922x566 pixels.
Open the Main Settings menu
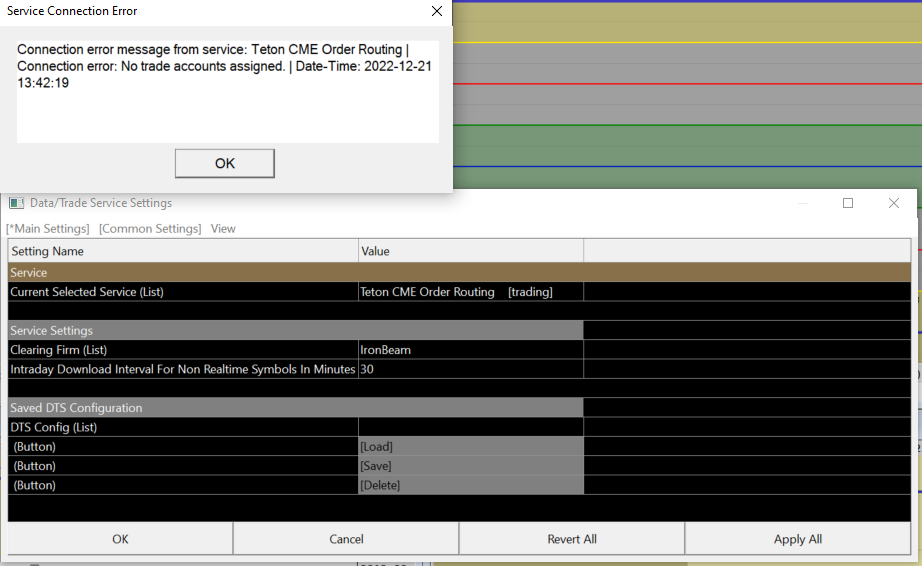click(48, 229)
